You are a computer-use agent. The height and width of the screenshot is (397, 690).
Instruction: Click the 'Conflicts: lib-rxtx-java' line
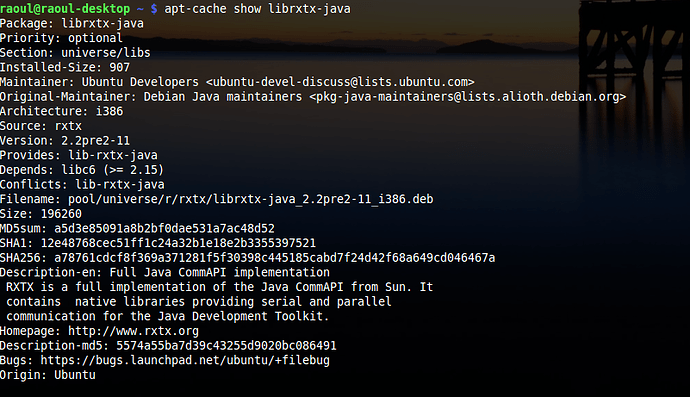tap(82, 184)
